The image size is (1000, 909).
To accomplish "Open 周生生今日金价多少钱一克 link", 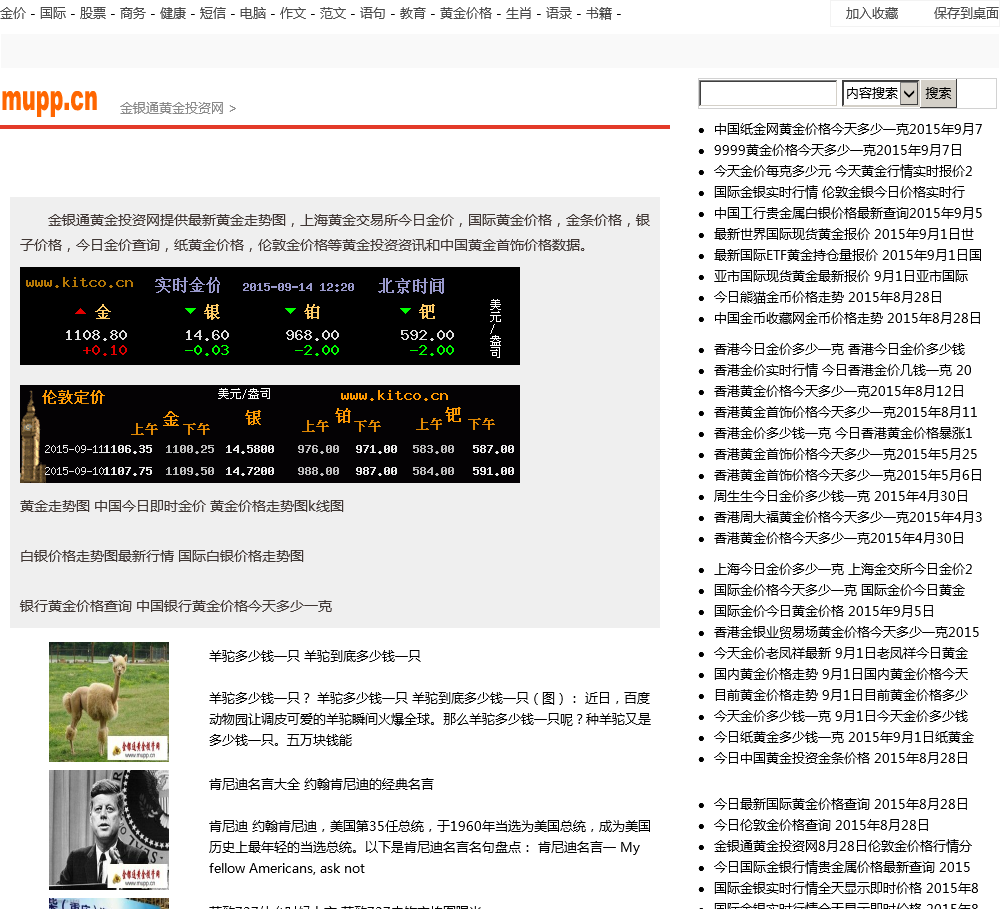I will (x=841, y=496).
